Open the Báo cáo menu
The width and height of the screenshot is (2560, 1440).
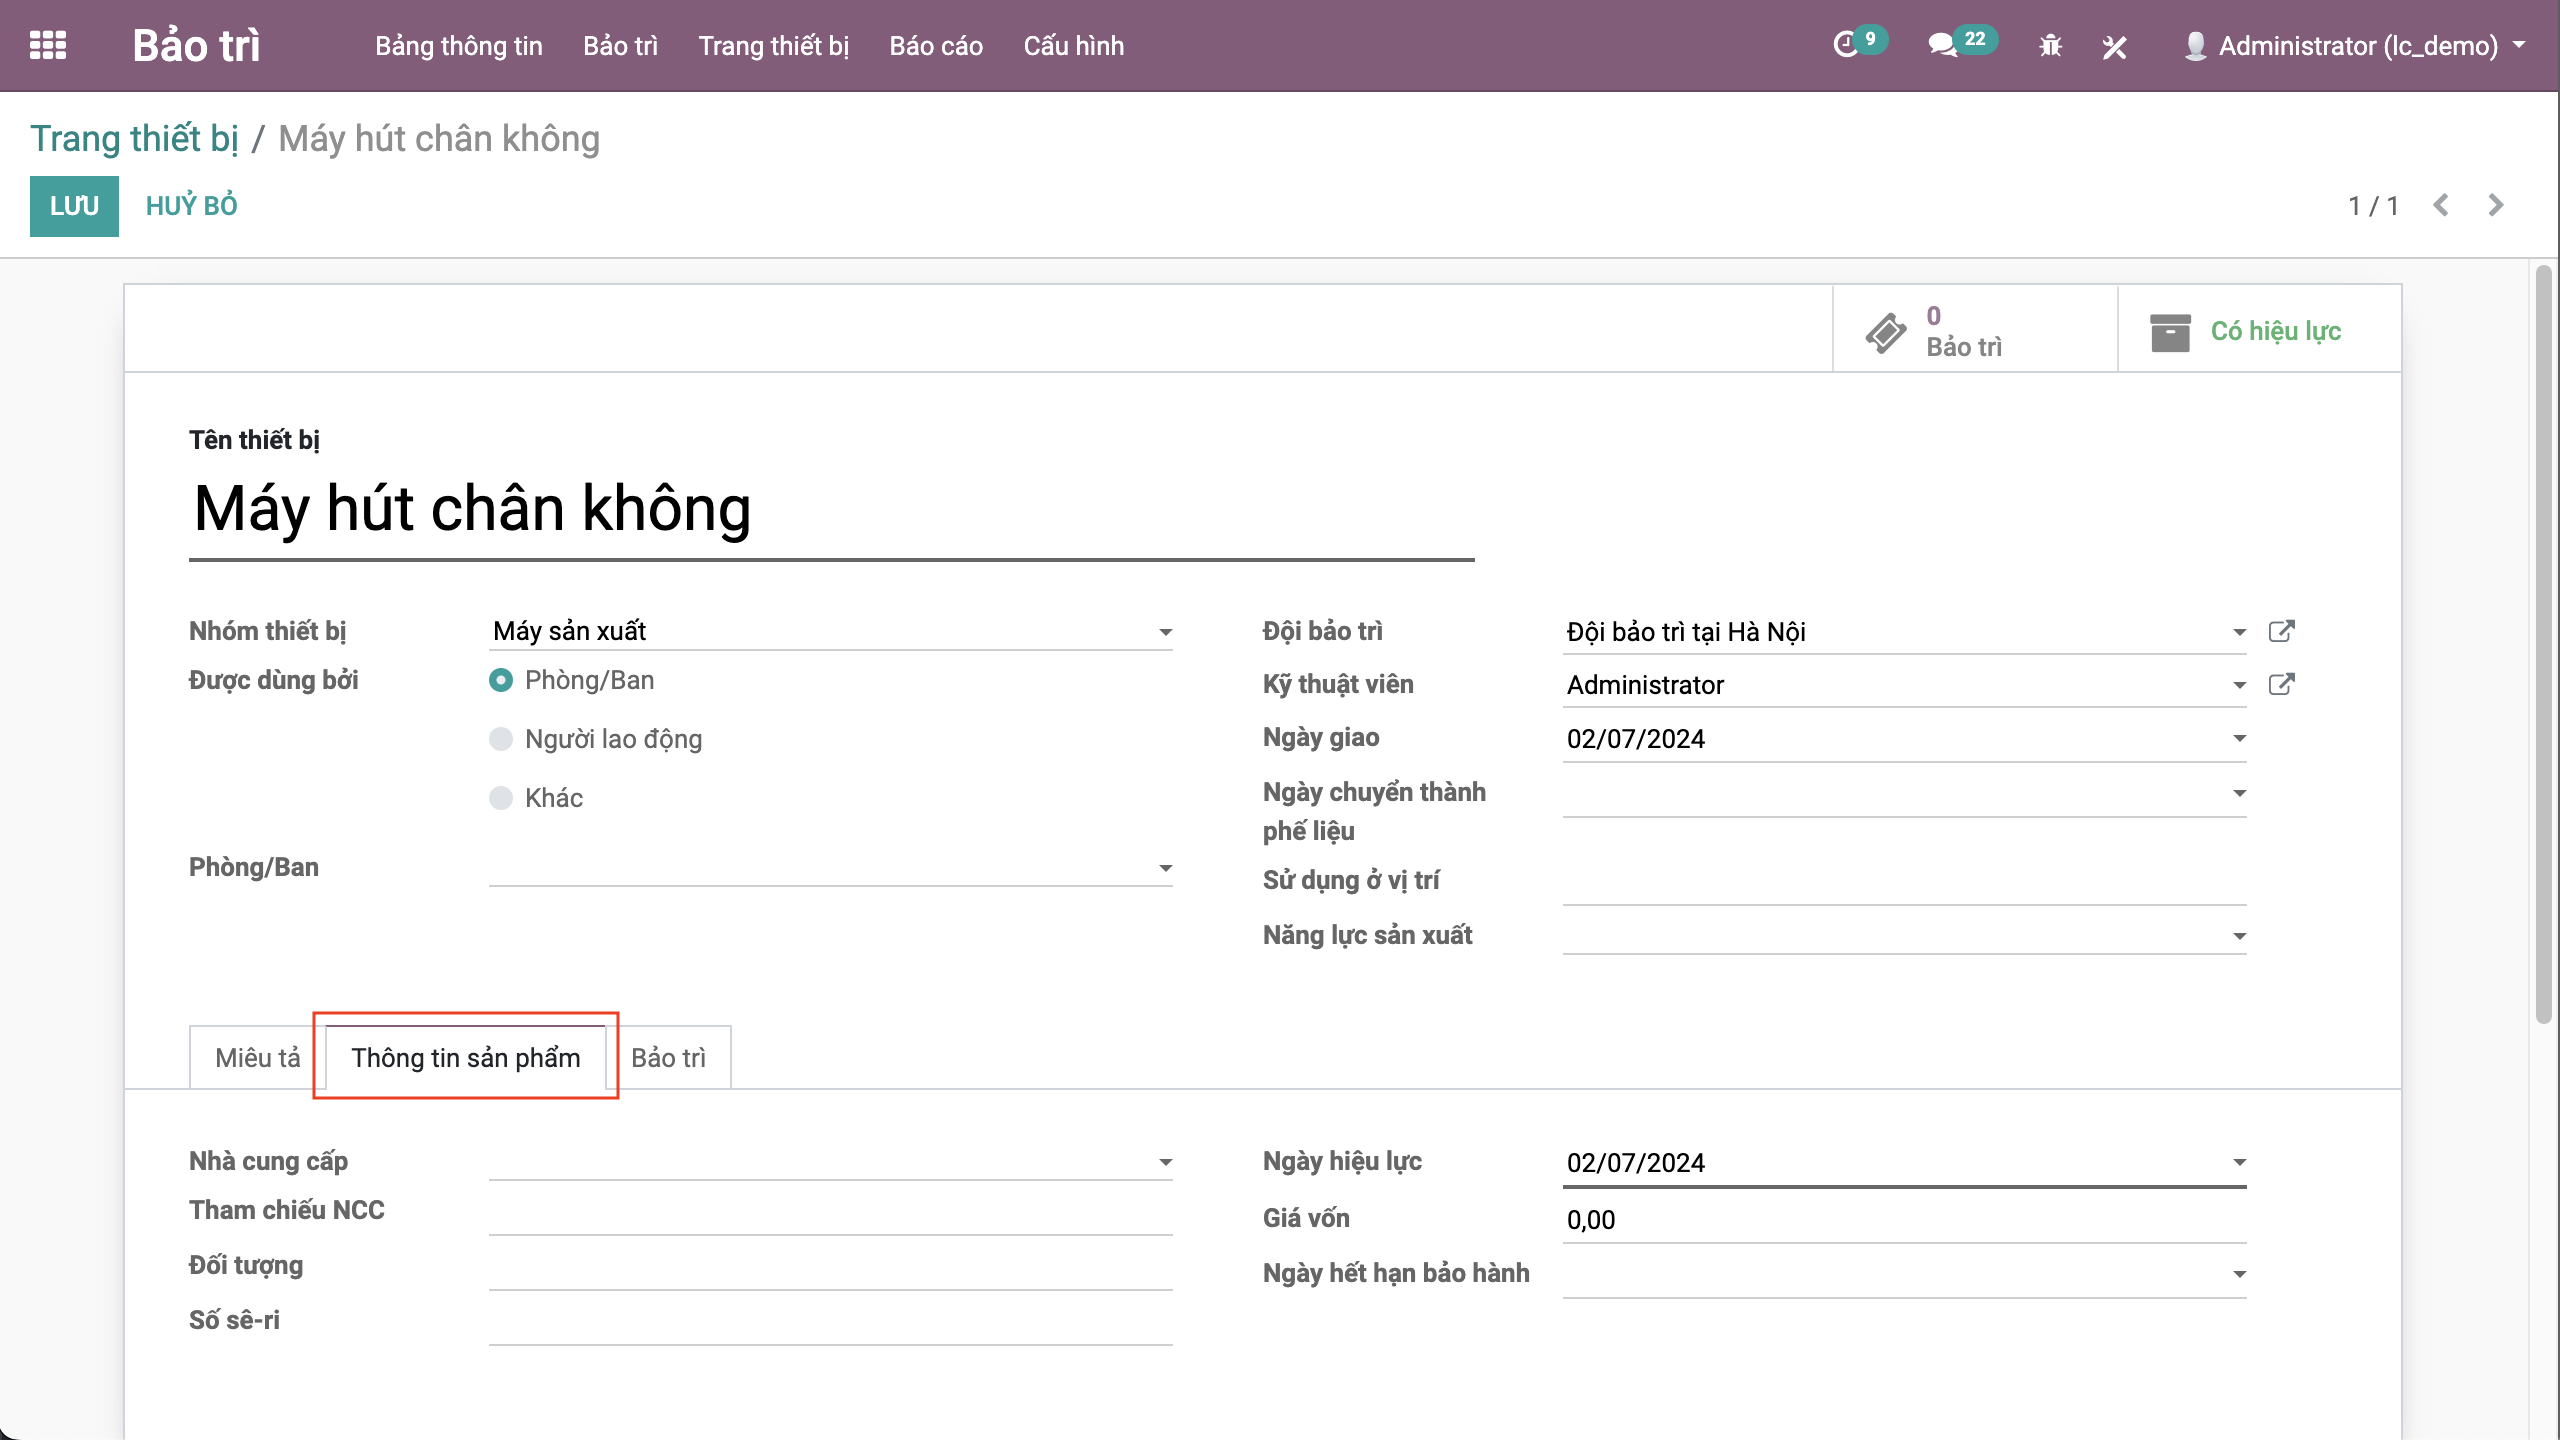click(x=936, y=46)
